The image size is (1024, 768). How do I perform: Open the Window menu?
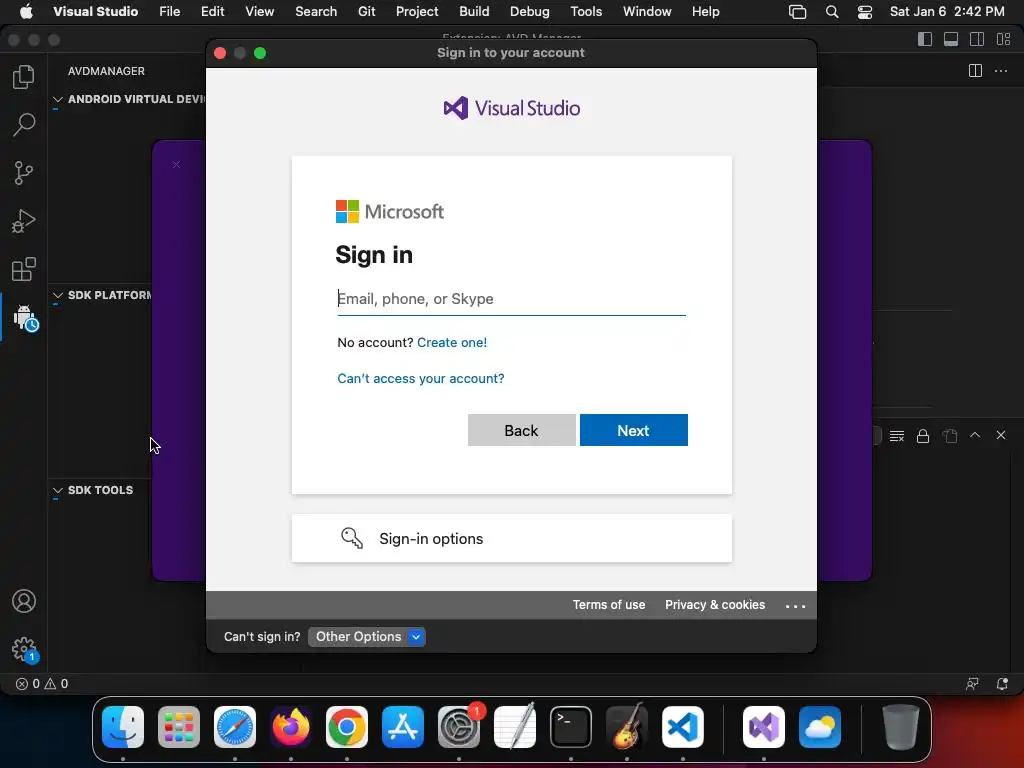647,12
